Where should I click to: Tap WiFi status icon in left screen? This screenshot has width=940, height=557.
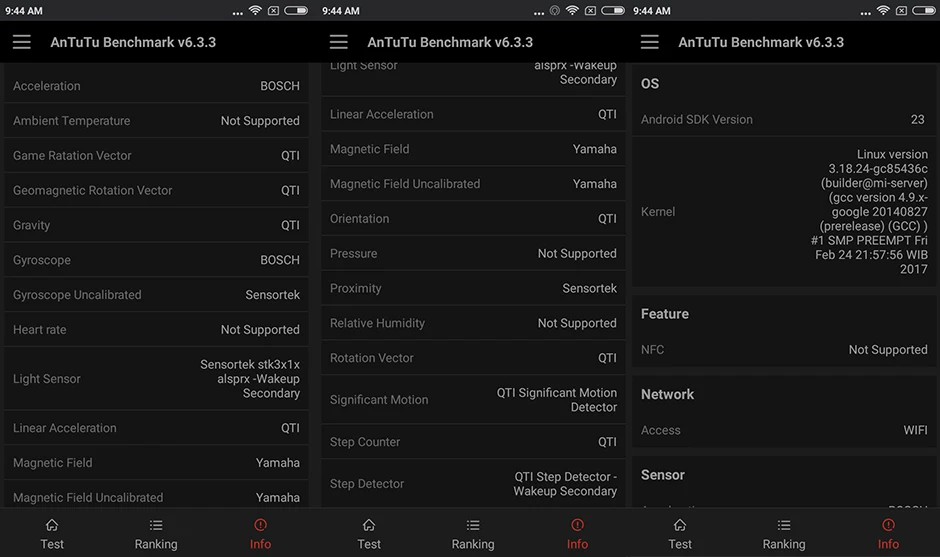click(x=255, y=10)
